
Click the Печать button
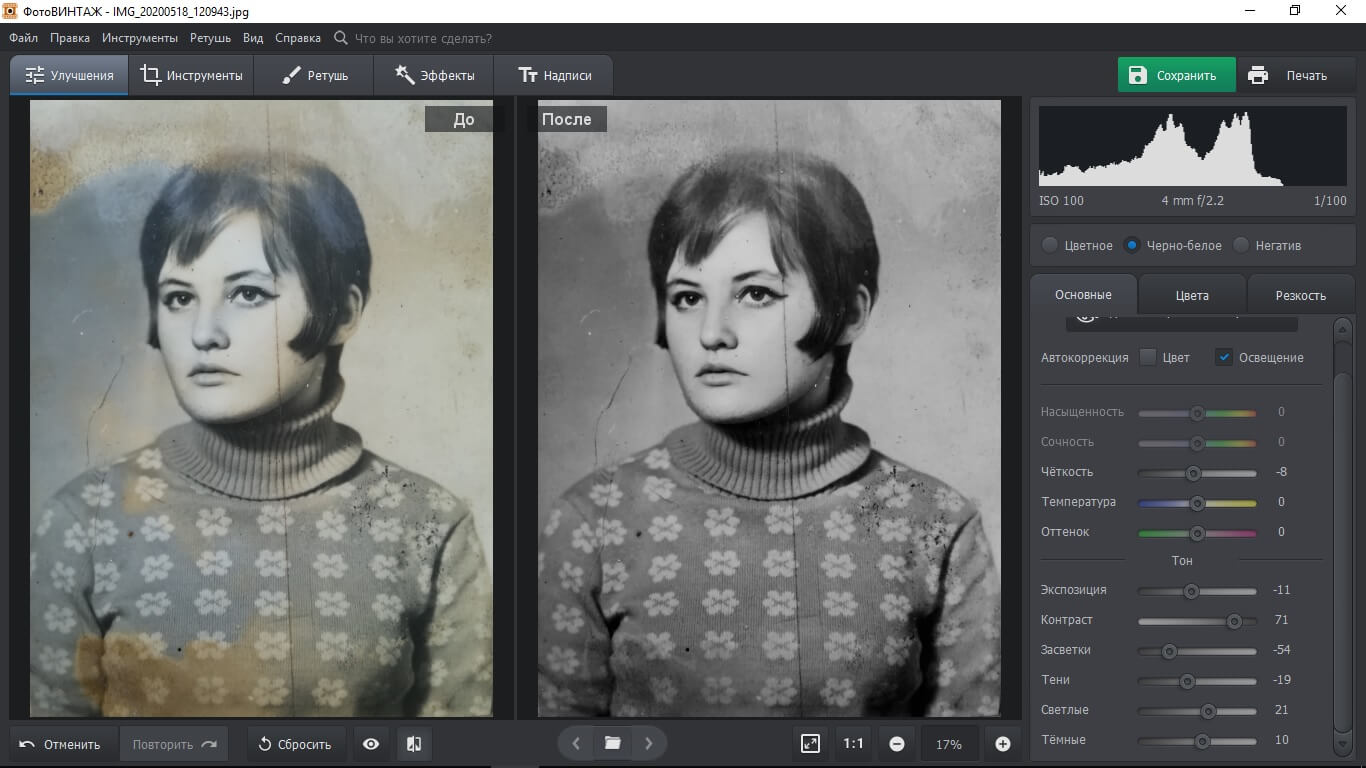(x=1297, y=75)
